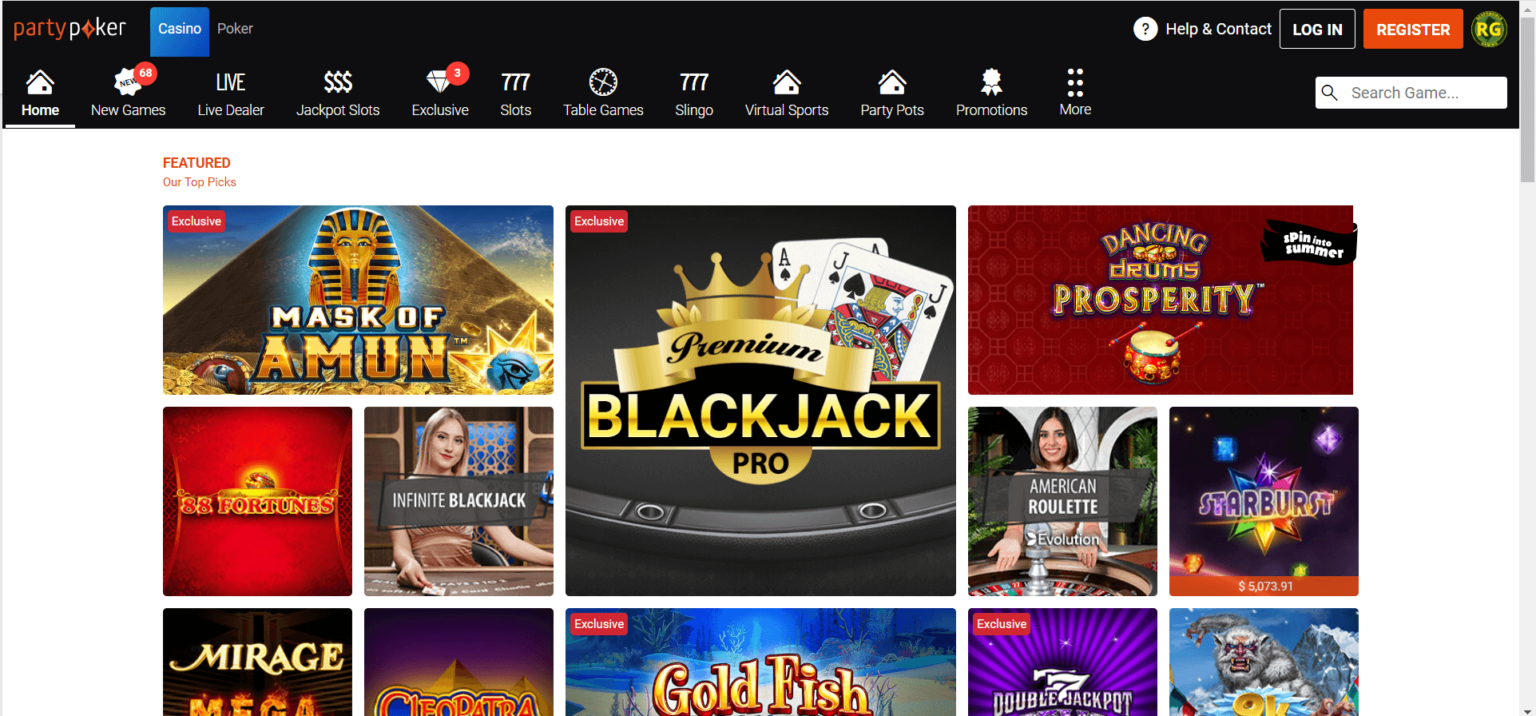Click the LOG IN button
This screenshot has height=716, width=1536.
click(1317, 29)
